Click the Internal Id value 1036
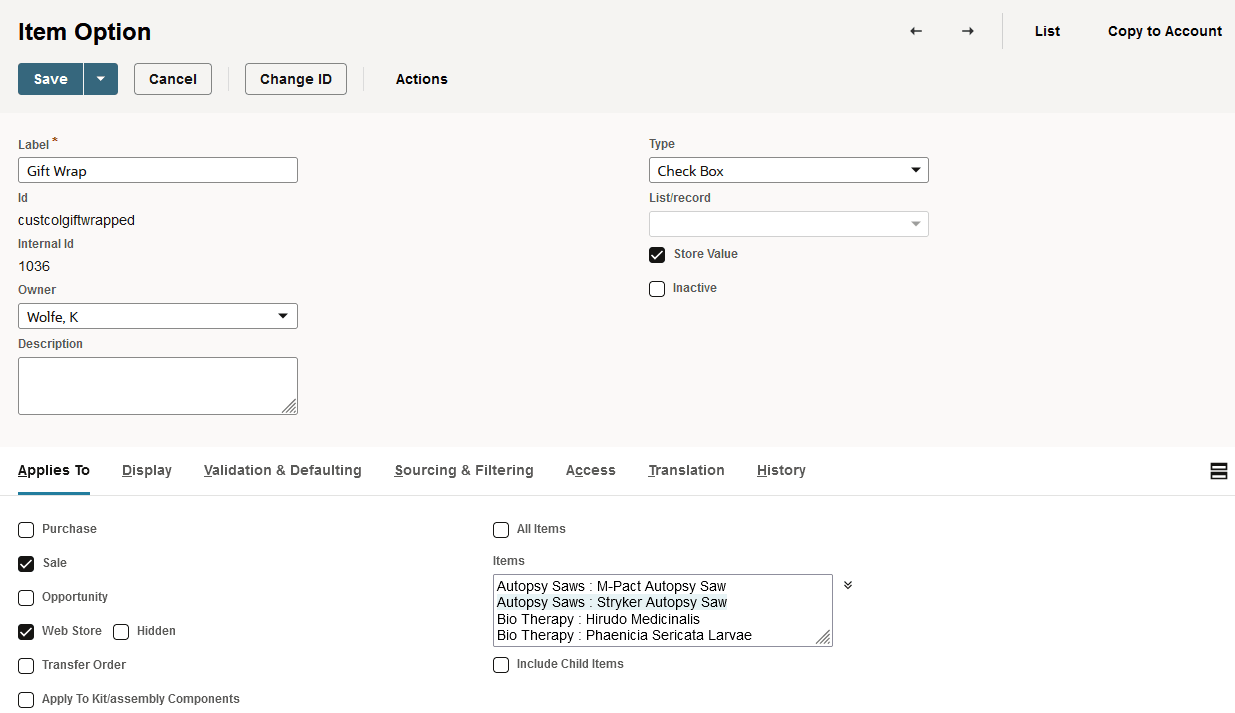Viewport: 1235px width, 713px height. click(34, 266)
